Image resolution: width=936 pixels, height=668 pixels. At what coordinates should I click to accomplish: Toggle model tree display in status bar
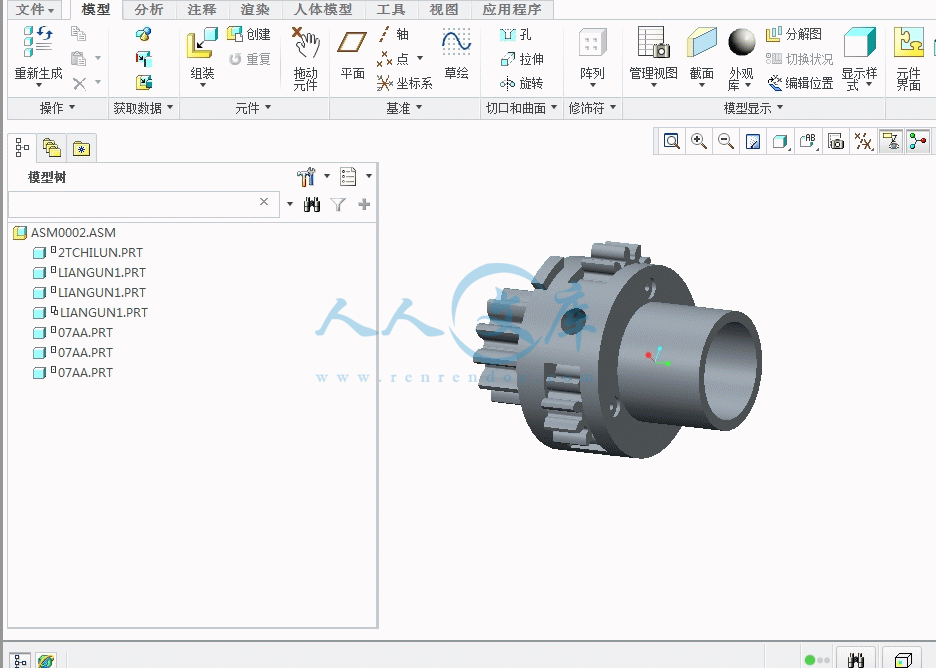point(20,660)
